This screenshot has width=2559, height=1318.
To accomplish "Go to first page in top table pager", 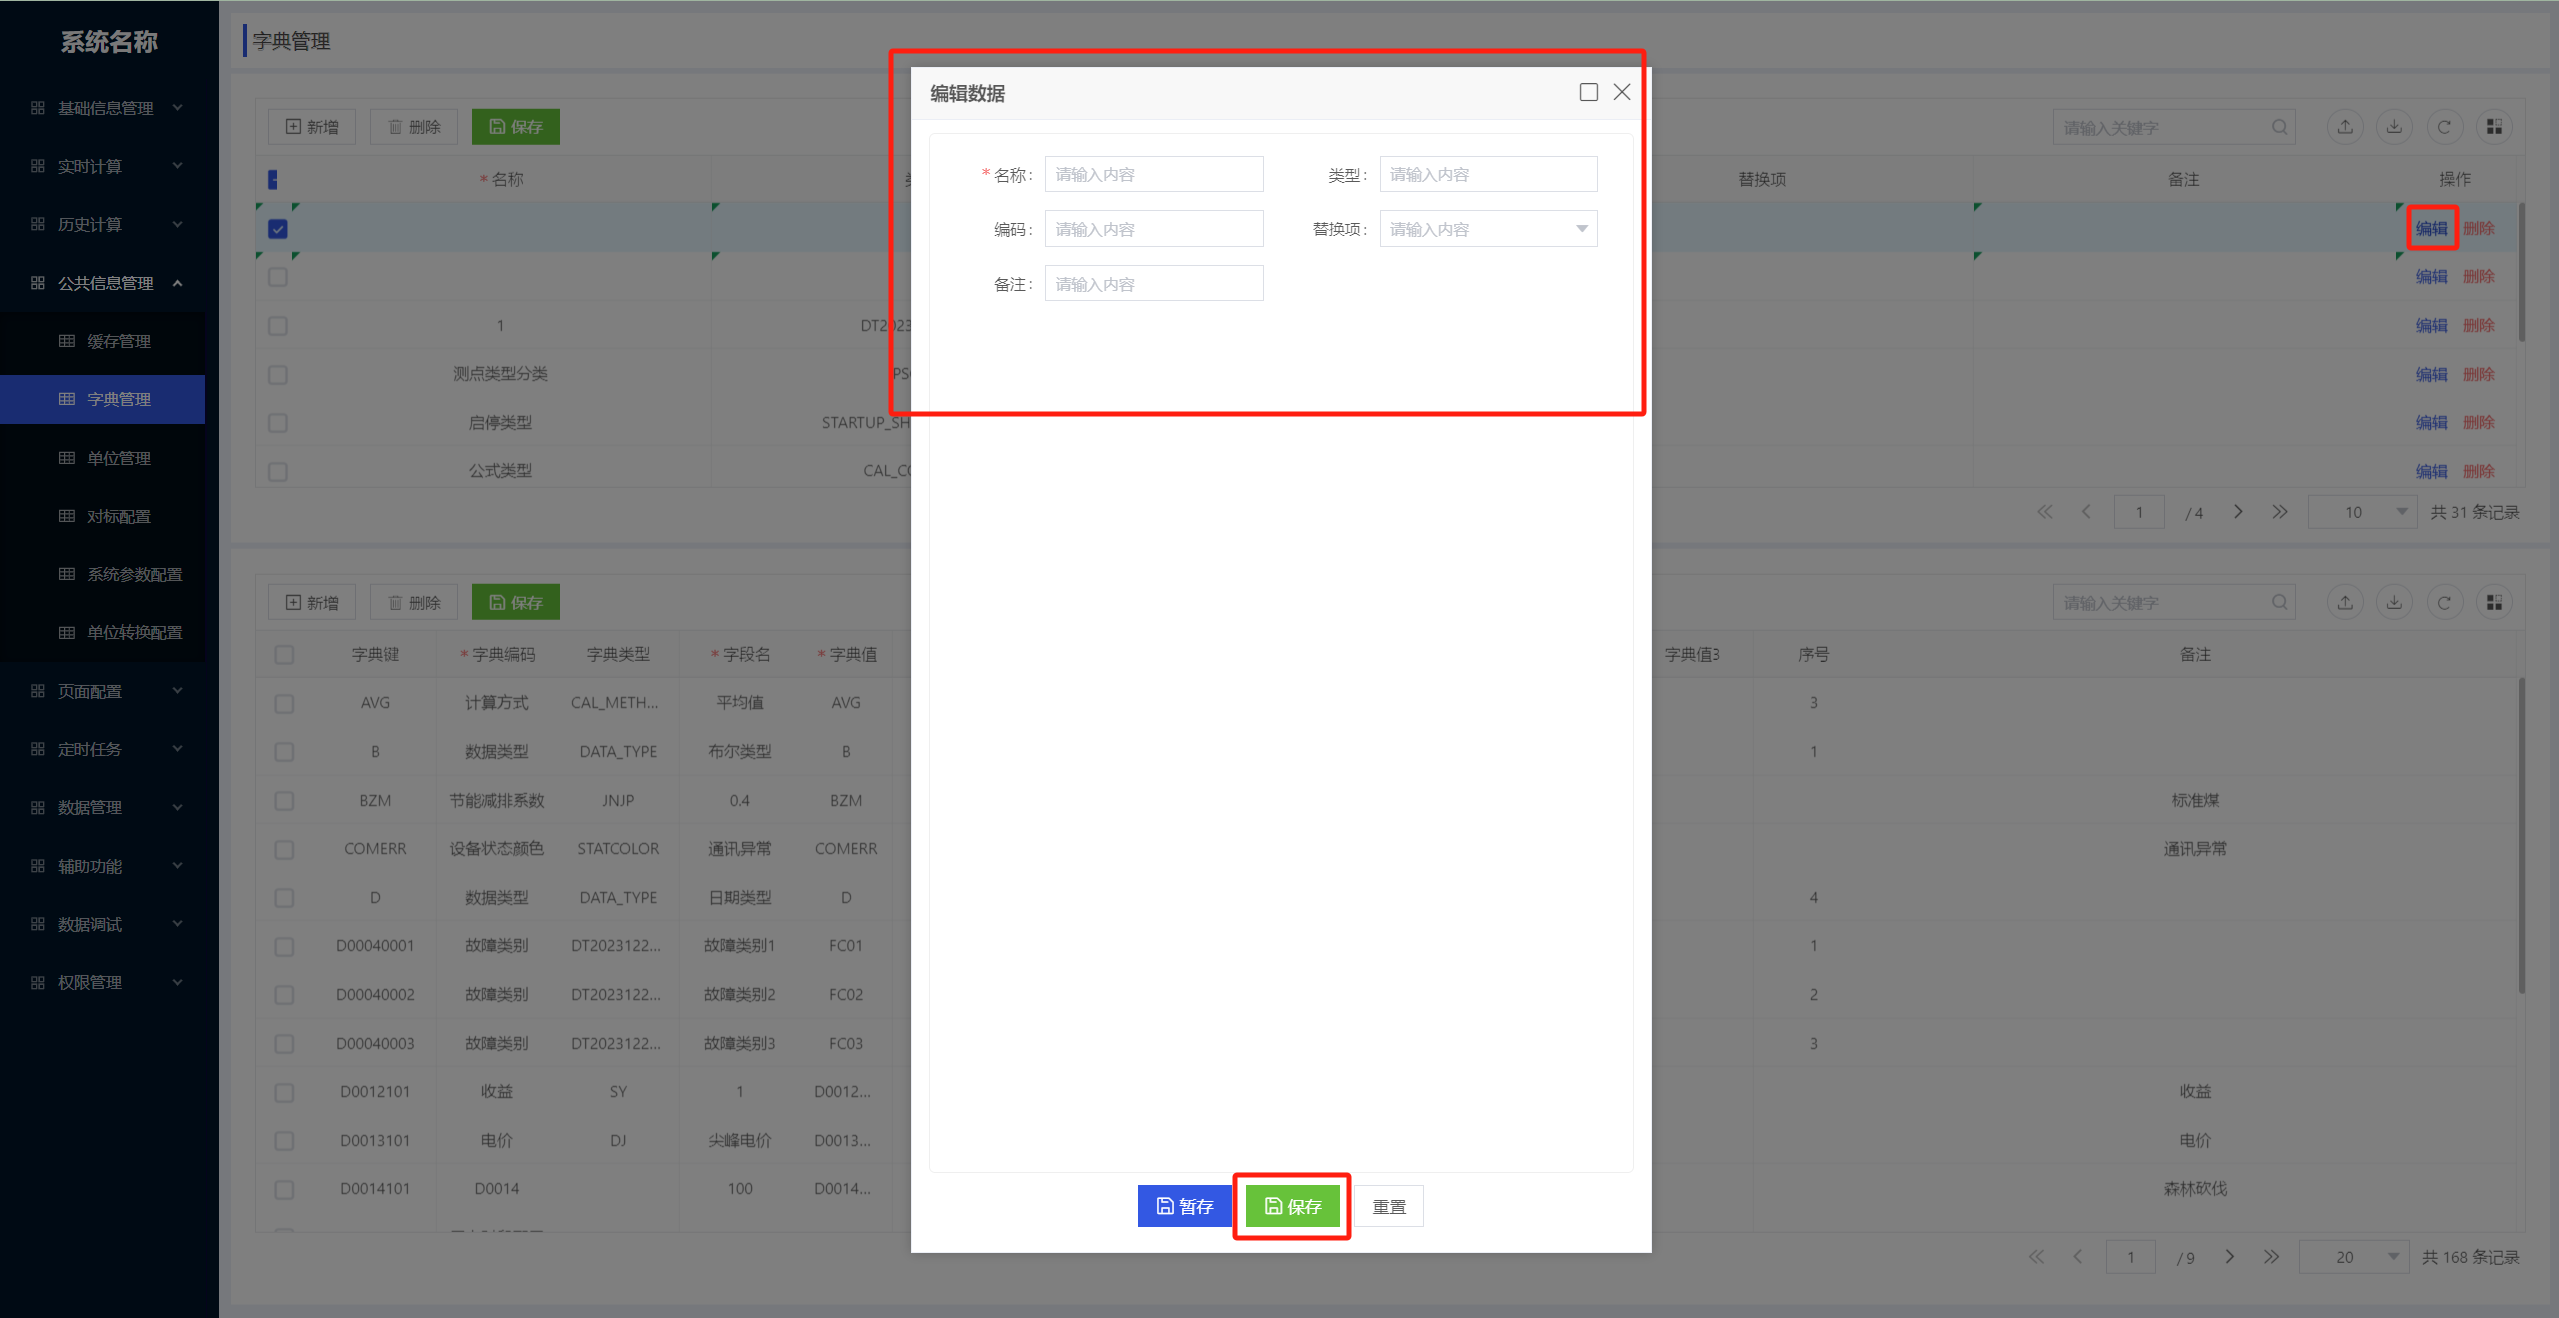I will point(2044,512).
